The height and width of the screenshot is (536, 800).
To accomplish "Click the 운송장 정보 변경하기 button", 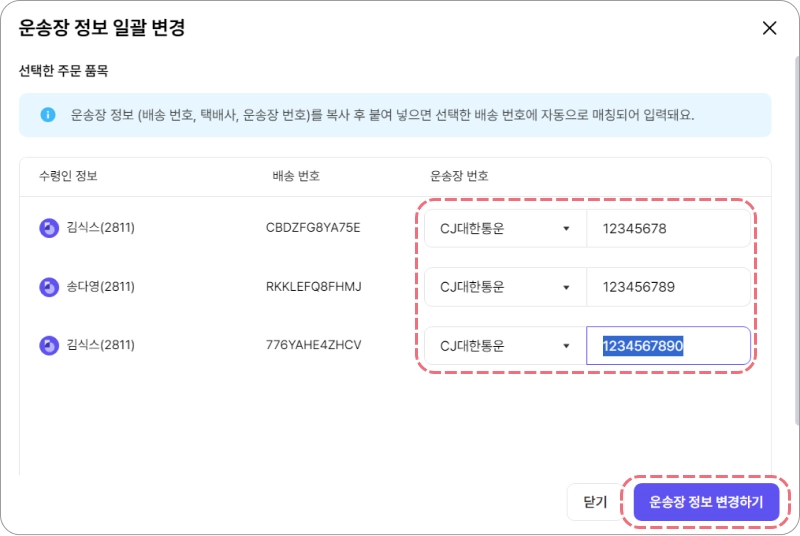I will pos(706,502).
